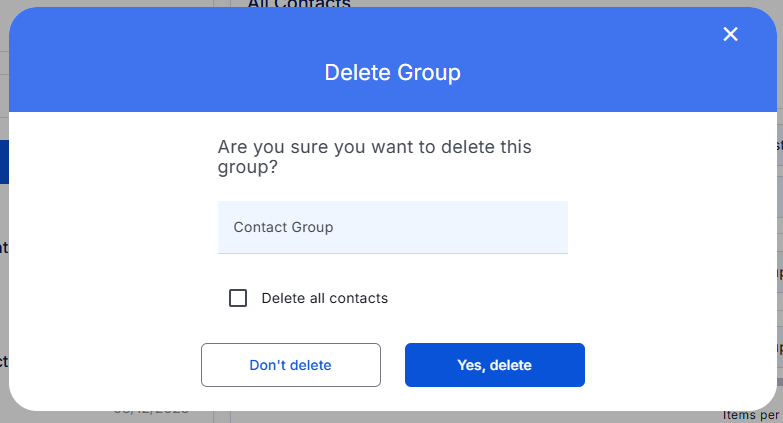783x423 pixels.
Task: Confirm with the Yes, delete button
Action: point(494,365)
